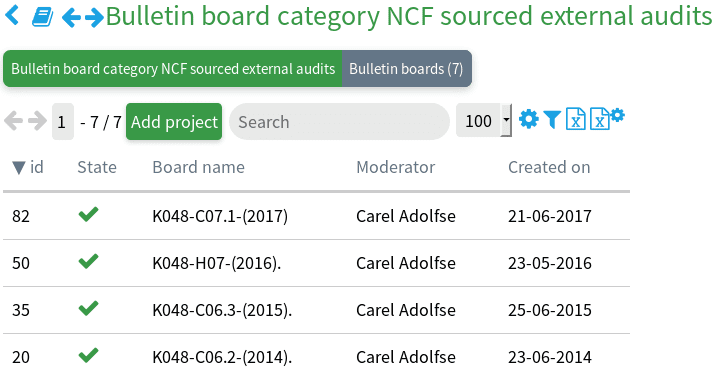Toggle state checkmark for board 82
Screen dimensions: 719x376
click(x=88, y=214)
